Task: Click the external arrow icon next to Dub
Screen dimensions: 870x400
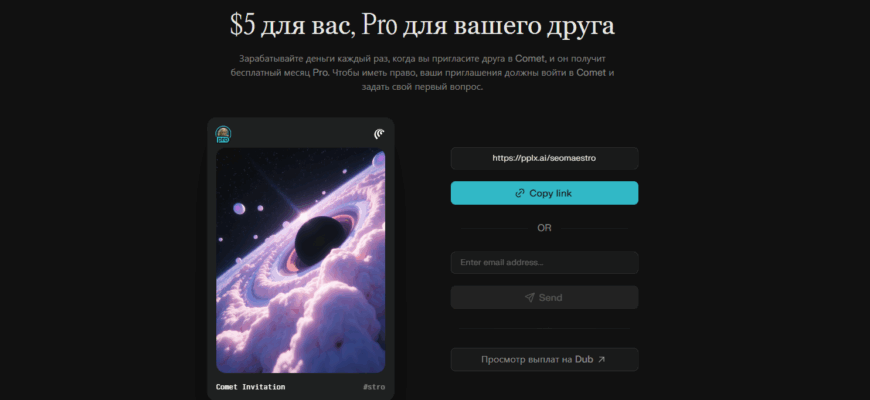Action: tap(601, 360)
